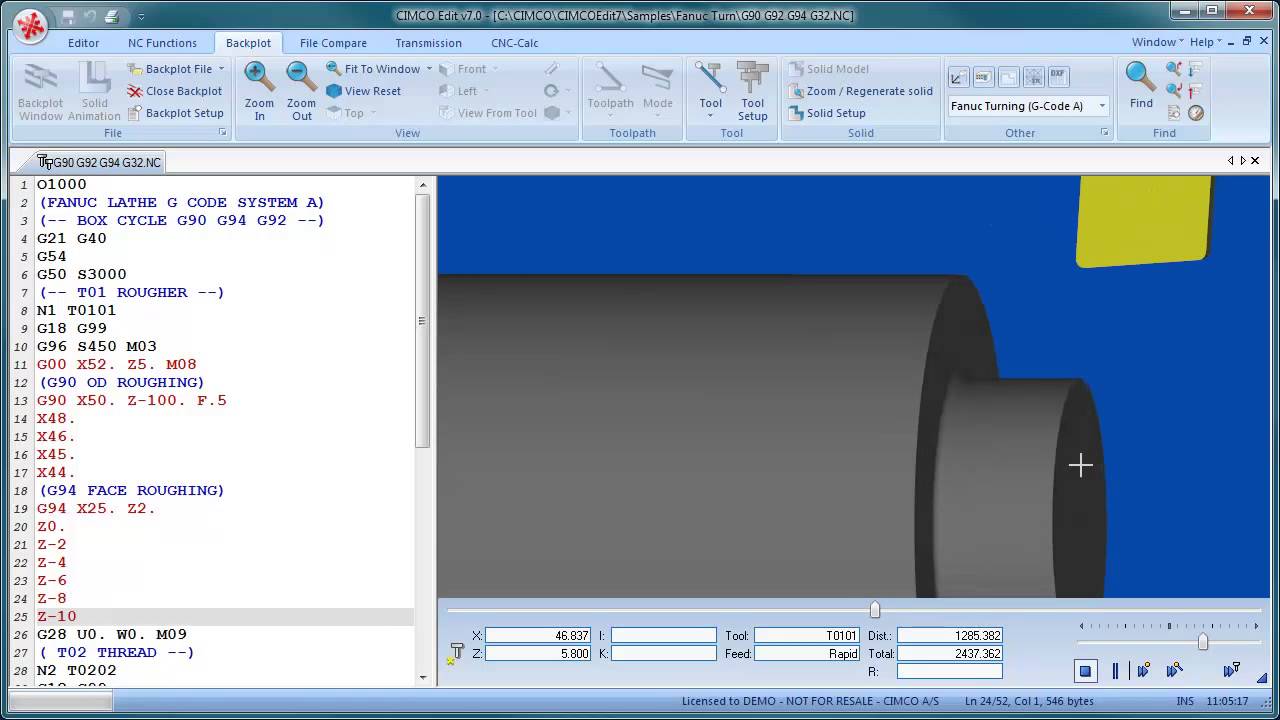The height and width of the screenshot is (720, 1280).
Task: Click the File group dialog launcher
Action: coord(222,133)
